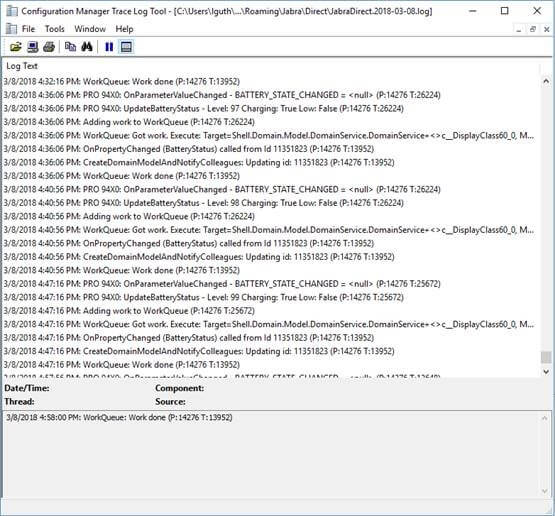Open the Help menu

click(x=124, y=29)
